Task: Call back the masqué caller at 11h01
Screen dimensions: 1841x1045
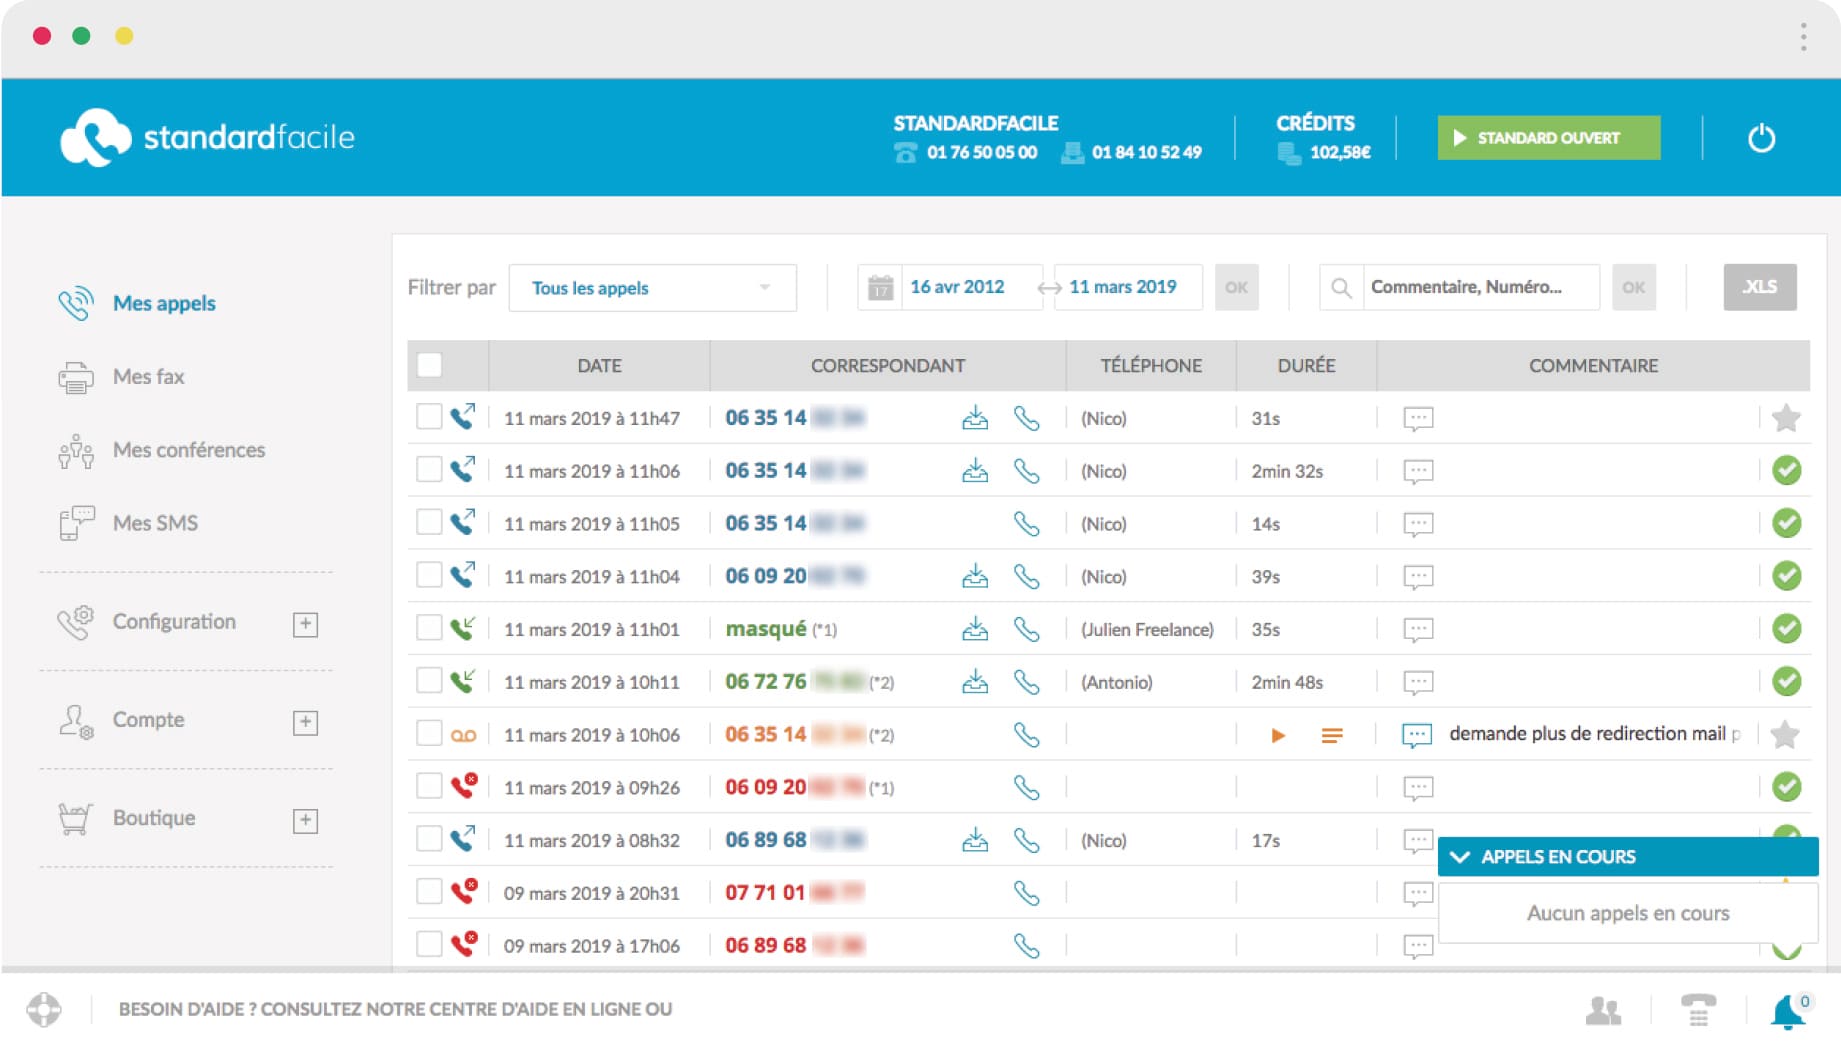Action: point(1027,629)
